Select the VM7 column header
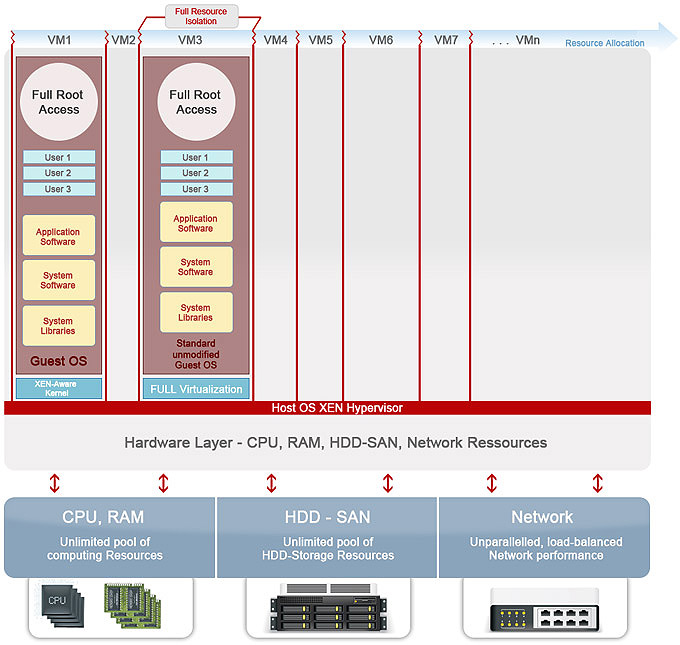 click(x=446, y=40)
